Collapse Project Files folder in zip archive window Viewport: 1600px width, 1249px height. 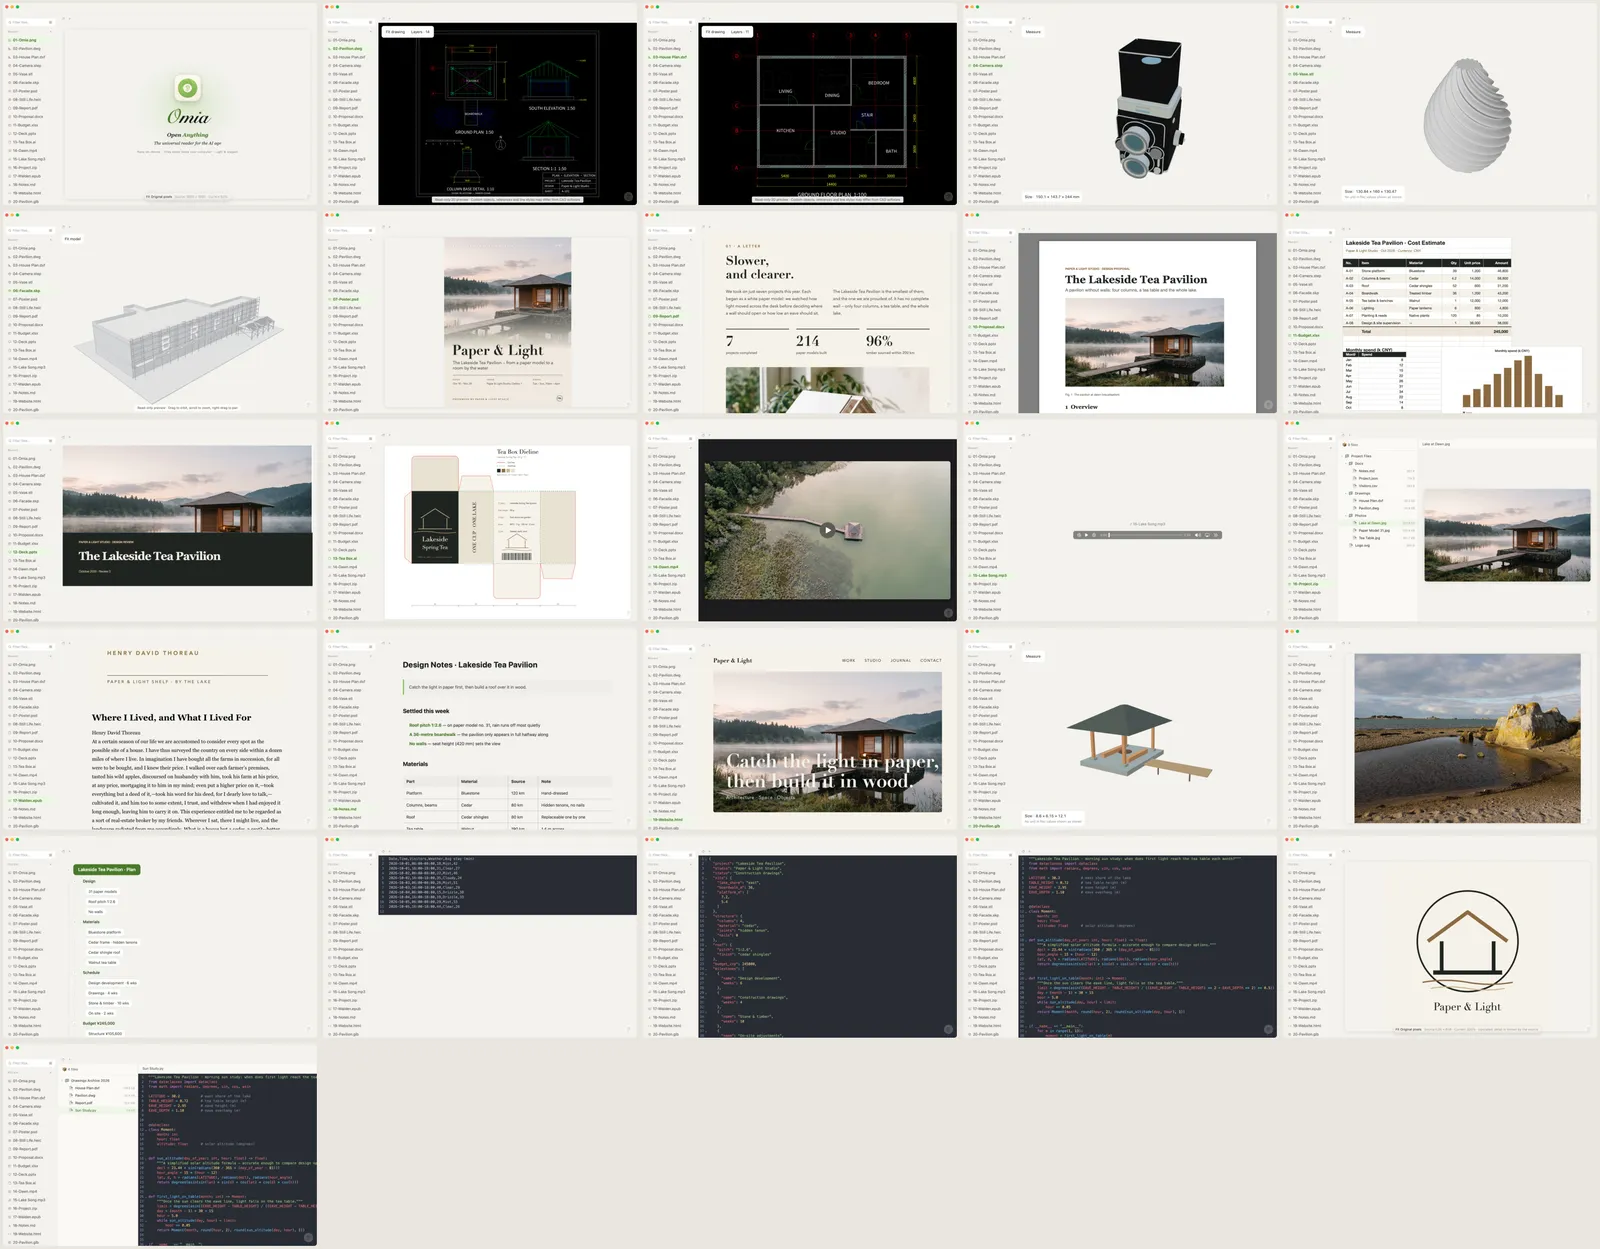point(1342,456)
